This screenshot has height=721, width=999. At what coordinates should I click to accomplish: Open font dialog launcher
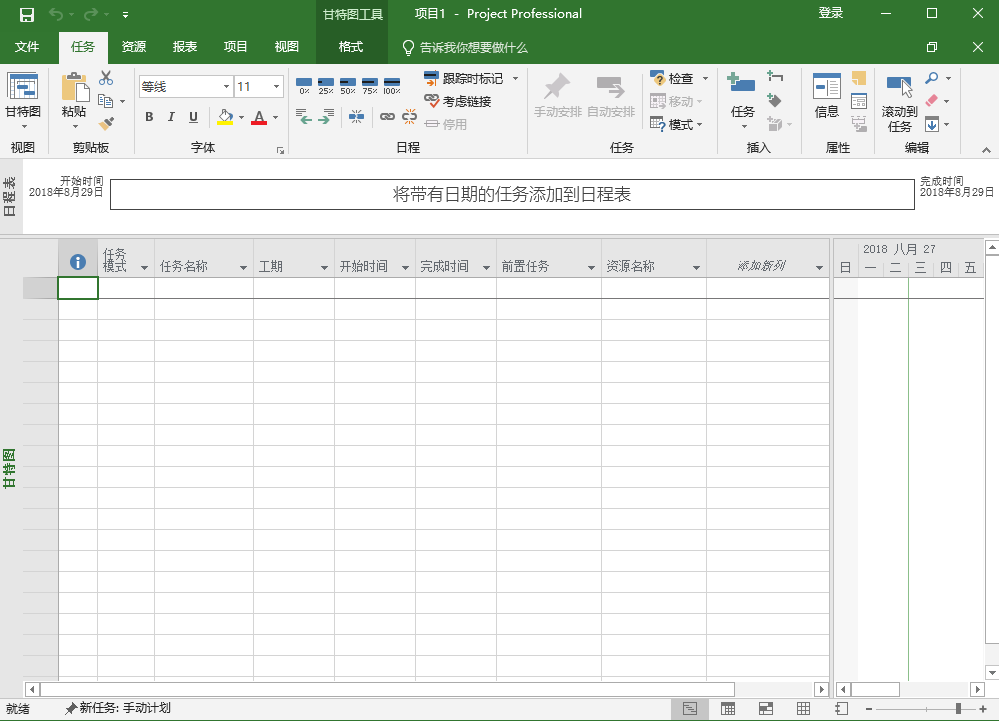[x=280, y=150]
